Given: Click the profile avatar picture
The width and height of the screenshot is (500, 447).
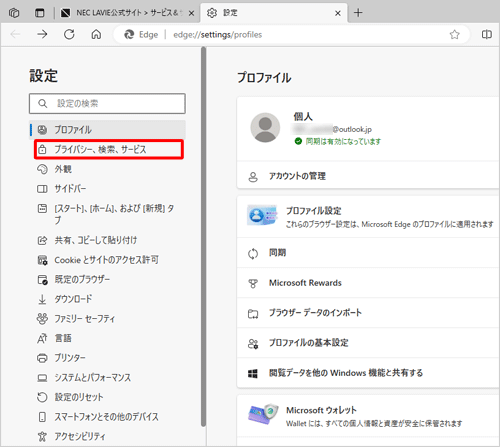Looking at the screenshot, I should [x=265, y=127].
